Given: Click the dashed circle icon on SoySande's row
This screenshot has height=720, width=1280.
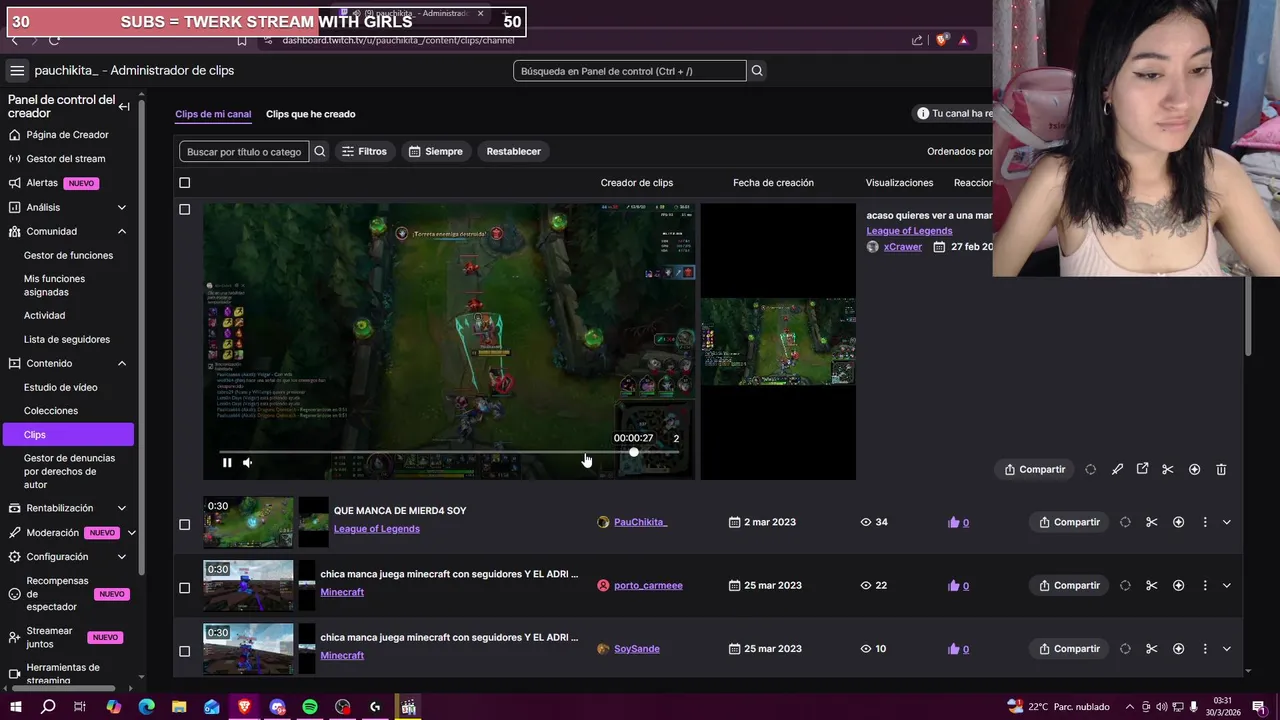Looking at the screenshot, I should click(x=1125, y=648).
